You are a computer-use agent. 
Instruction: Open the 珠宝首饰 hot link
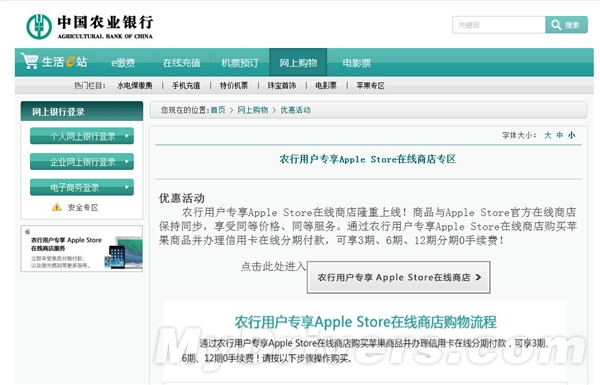point(282,85)
